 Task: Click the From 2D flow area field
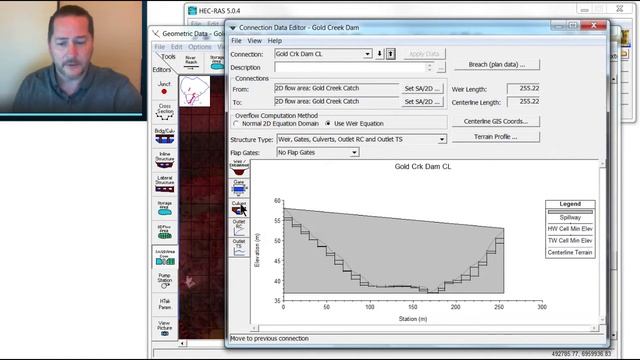[x=336, y=88]
